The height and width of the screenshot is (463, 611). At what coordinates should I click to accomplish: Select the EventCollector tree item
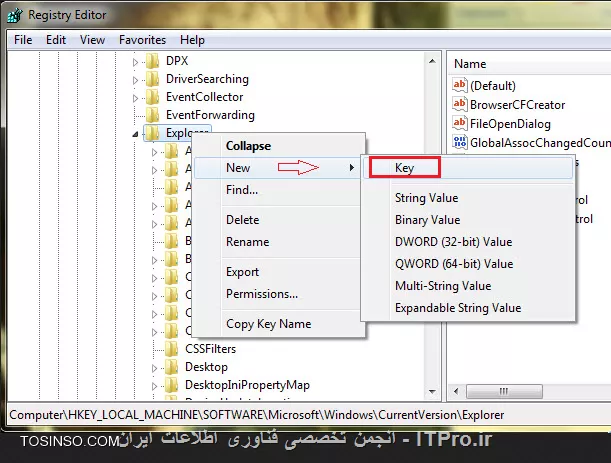click(x=204, y=97)
